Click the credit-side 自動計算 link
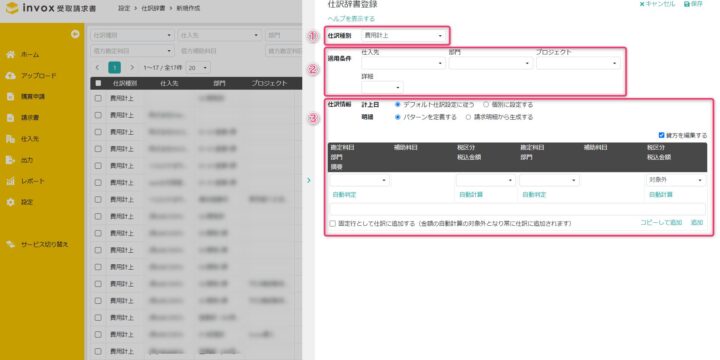This screenshot has width=720, height=360. point(661,195)
